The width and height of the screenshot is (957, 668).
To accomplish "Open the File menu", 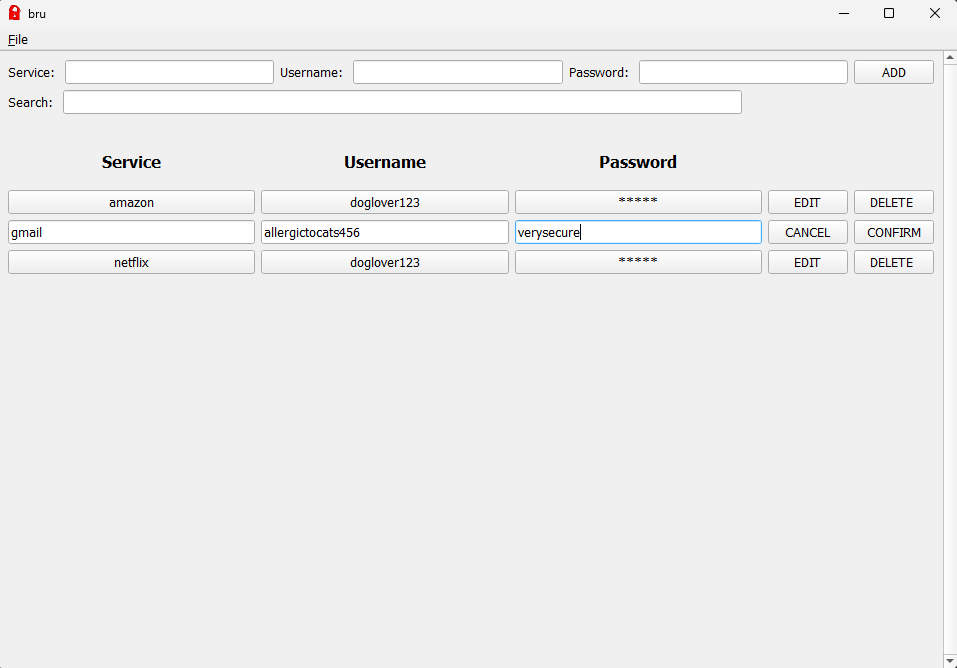I will point(18,40).
